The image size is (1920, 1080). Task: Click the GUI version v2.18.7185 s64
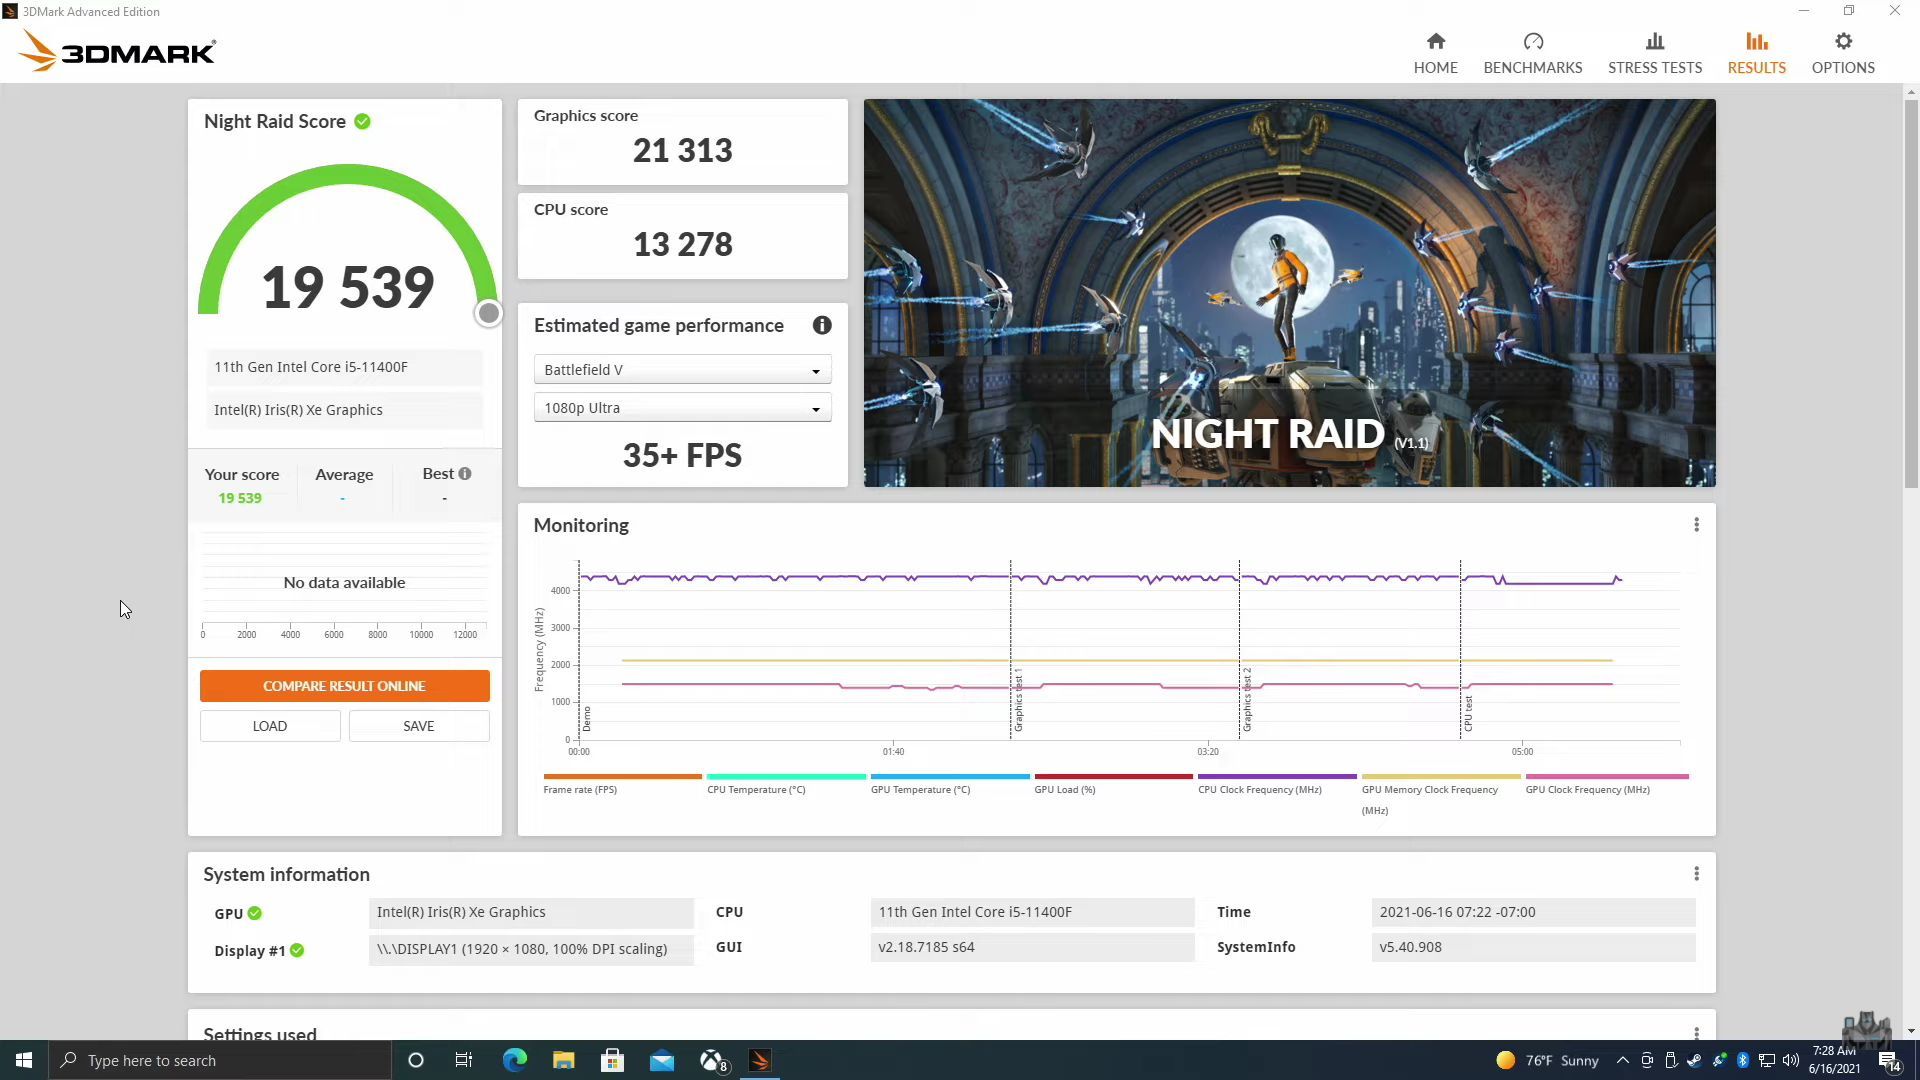[1032, 947]
